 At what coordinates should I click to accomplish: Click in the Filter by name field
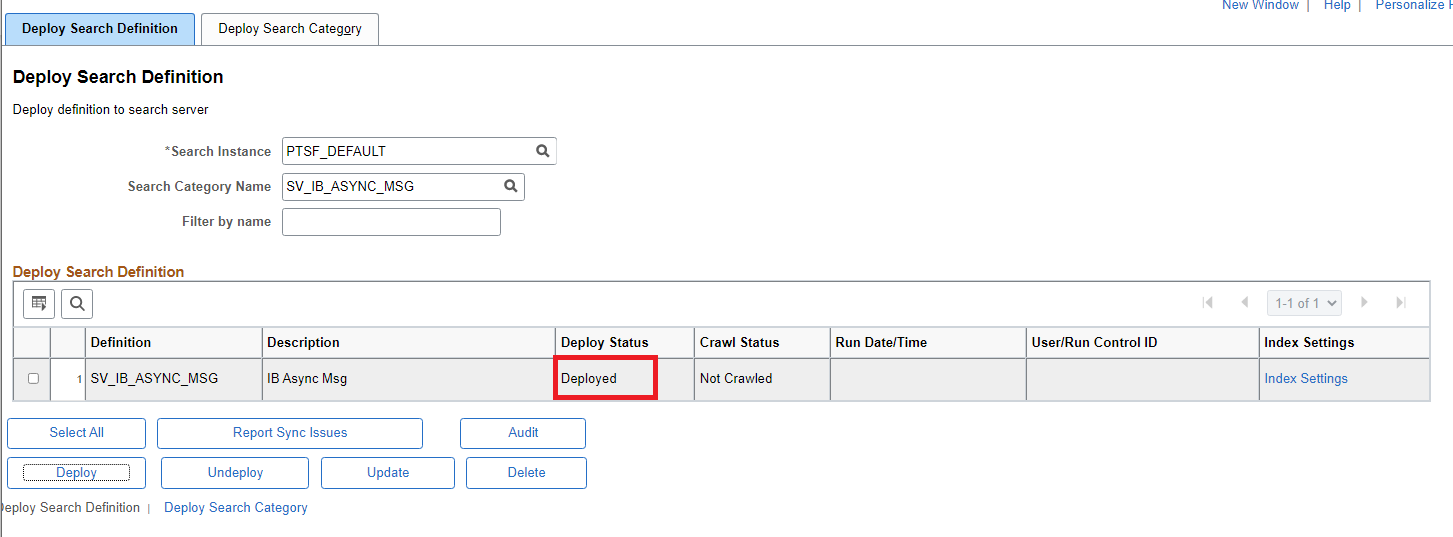[391, 222]
